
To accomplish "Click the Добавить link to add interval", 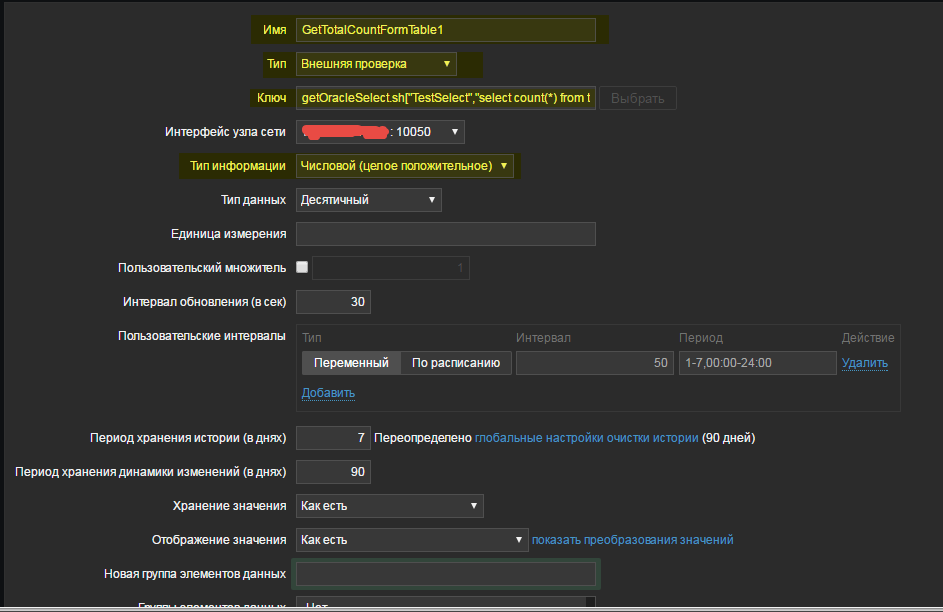I will pos(328,393).
